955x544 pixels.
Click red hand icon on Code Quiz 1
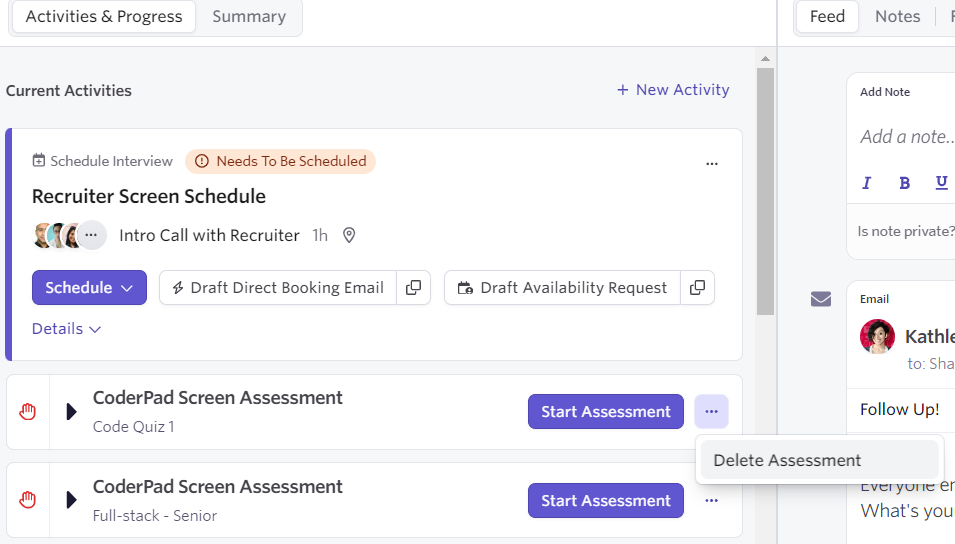[28, 412]
